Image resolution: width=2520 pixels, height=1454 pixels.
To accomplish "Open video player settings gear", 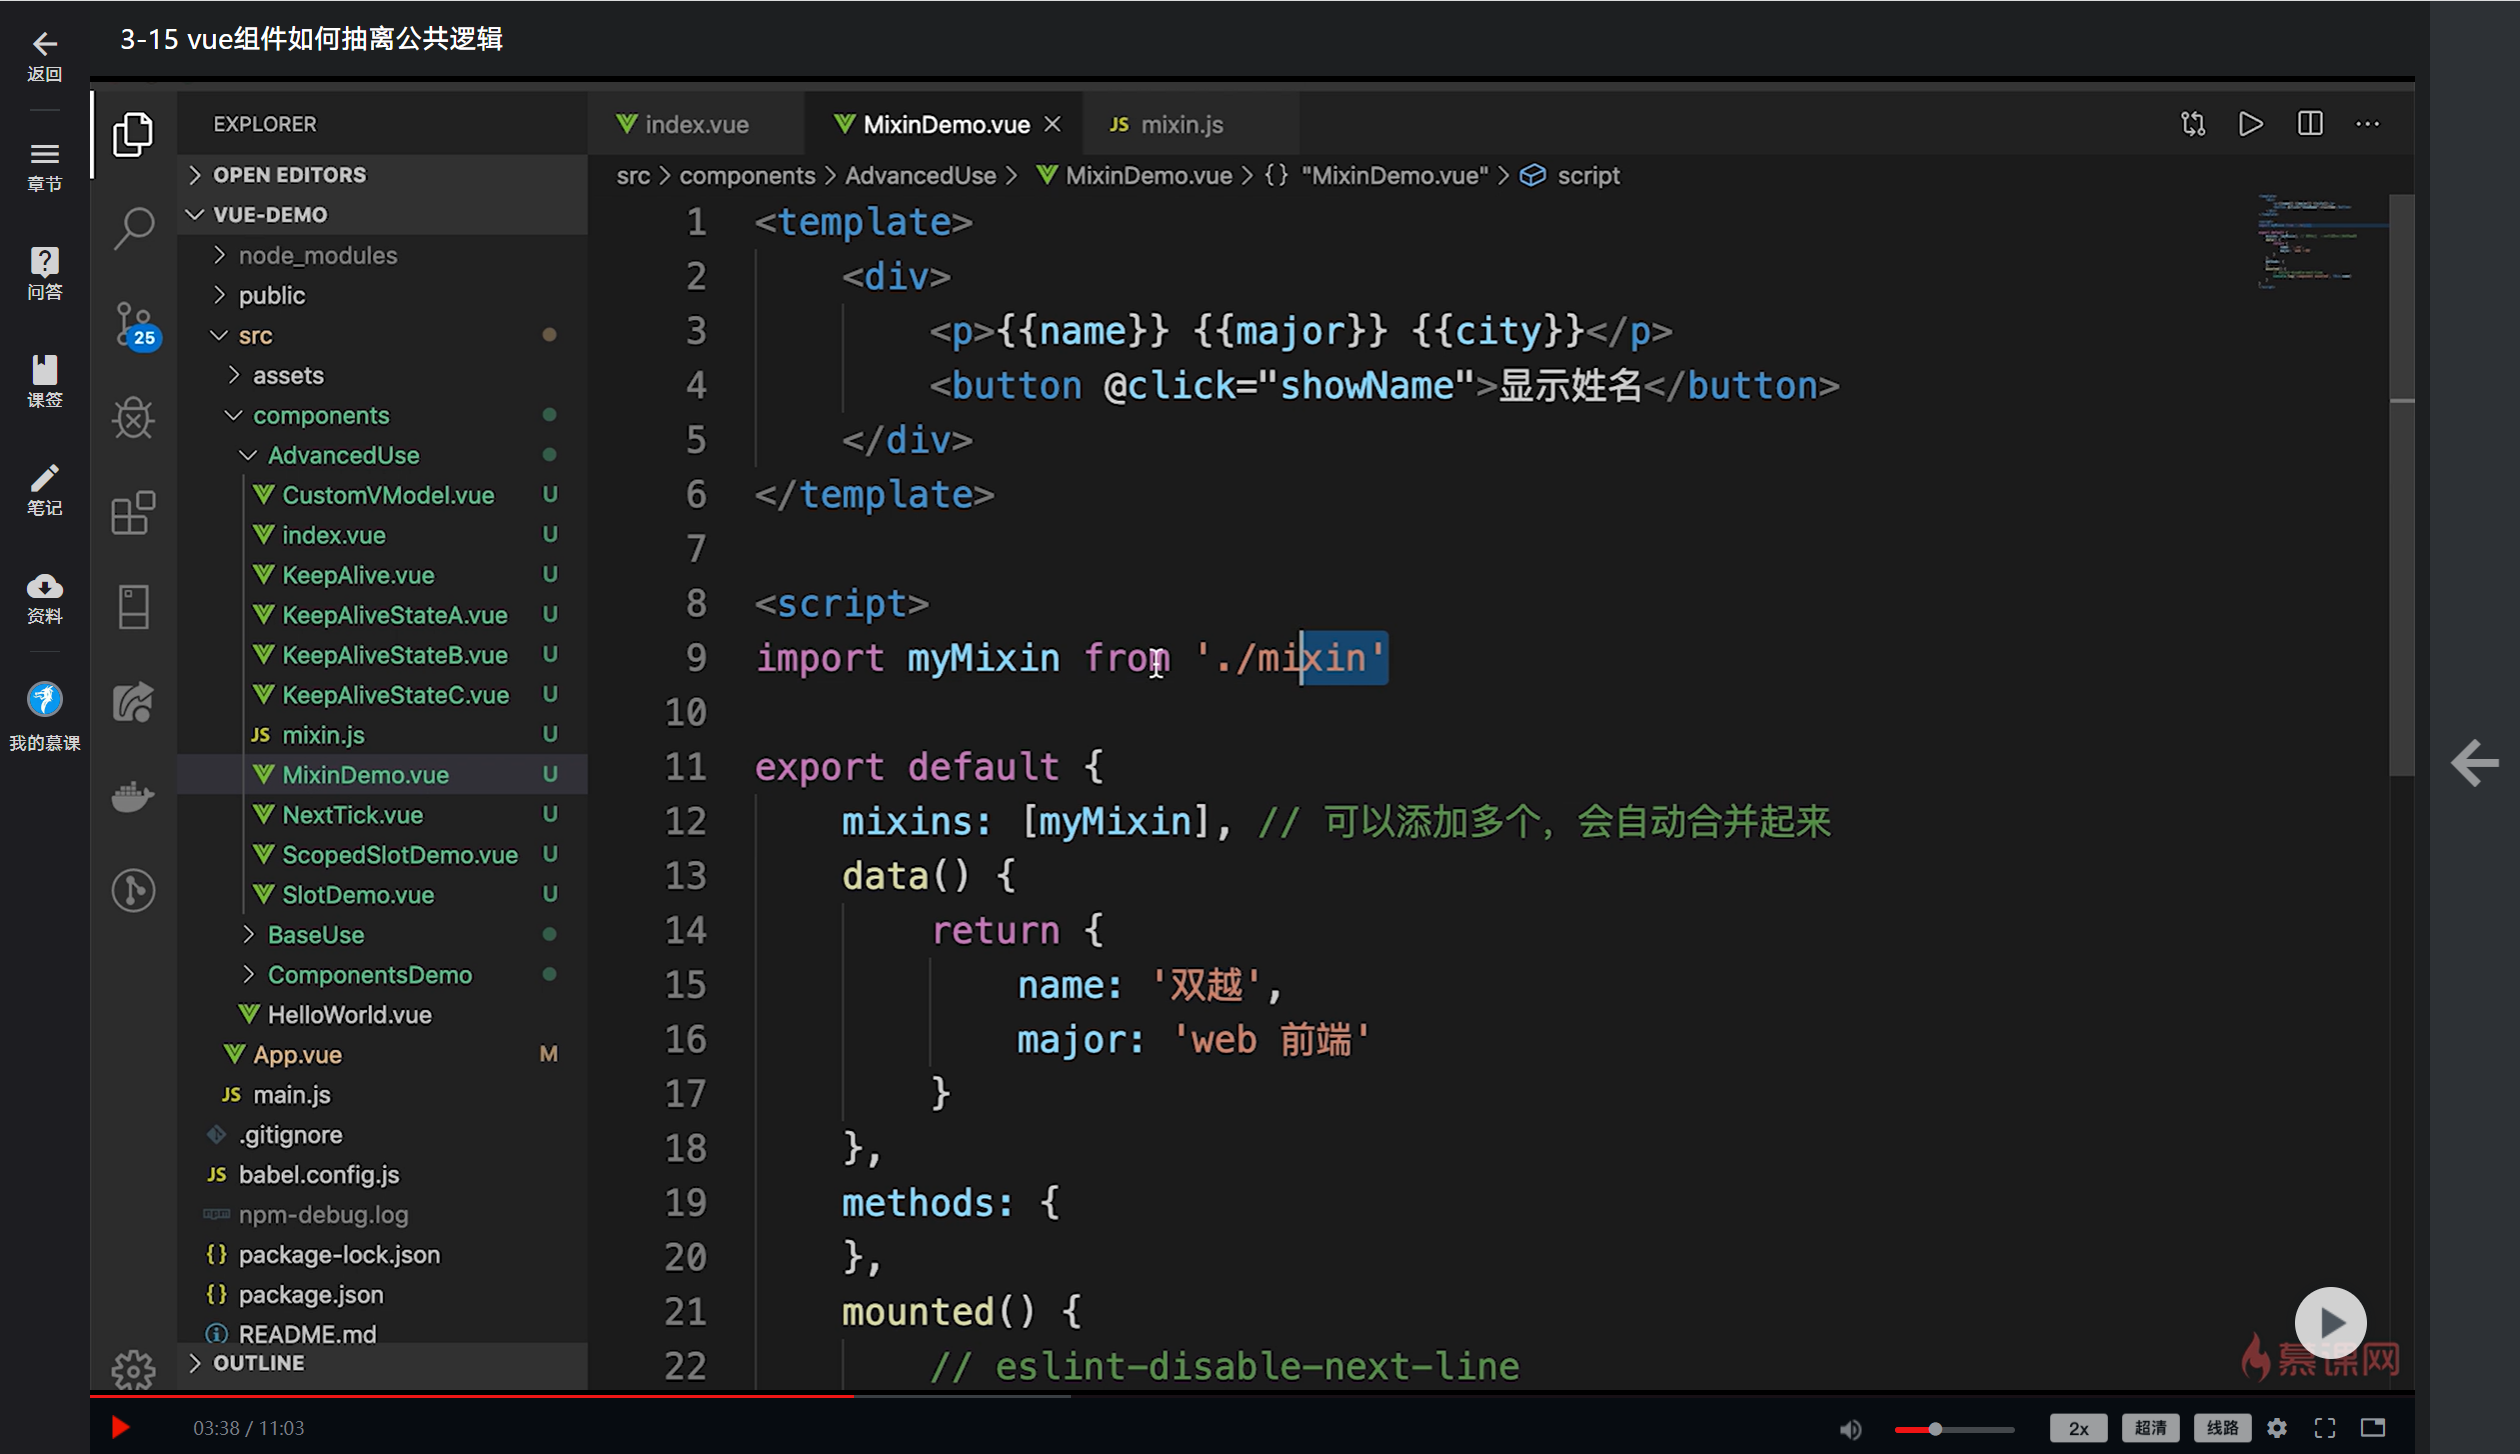I will point(2277,1428).
